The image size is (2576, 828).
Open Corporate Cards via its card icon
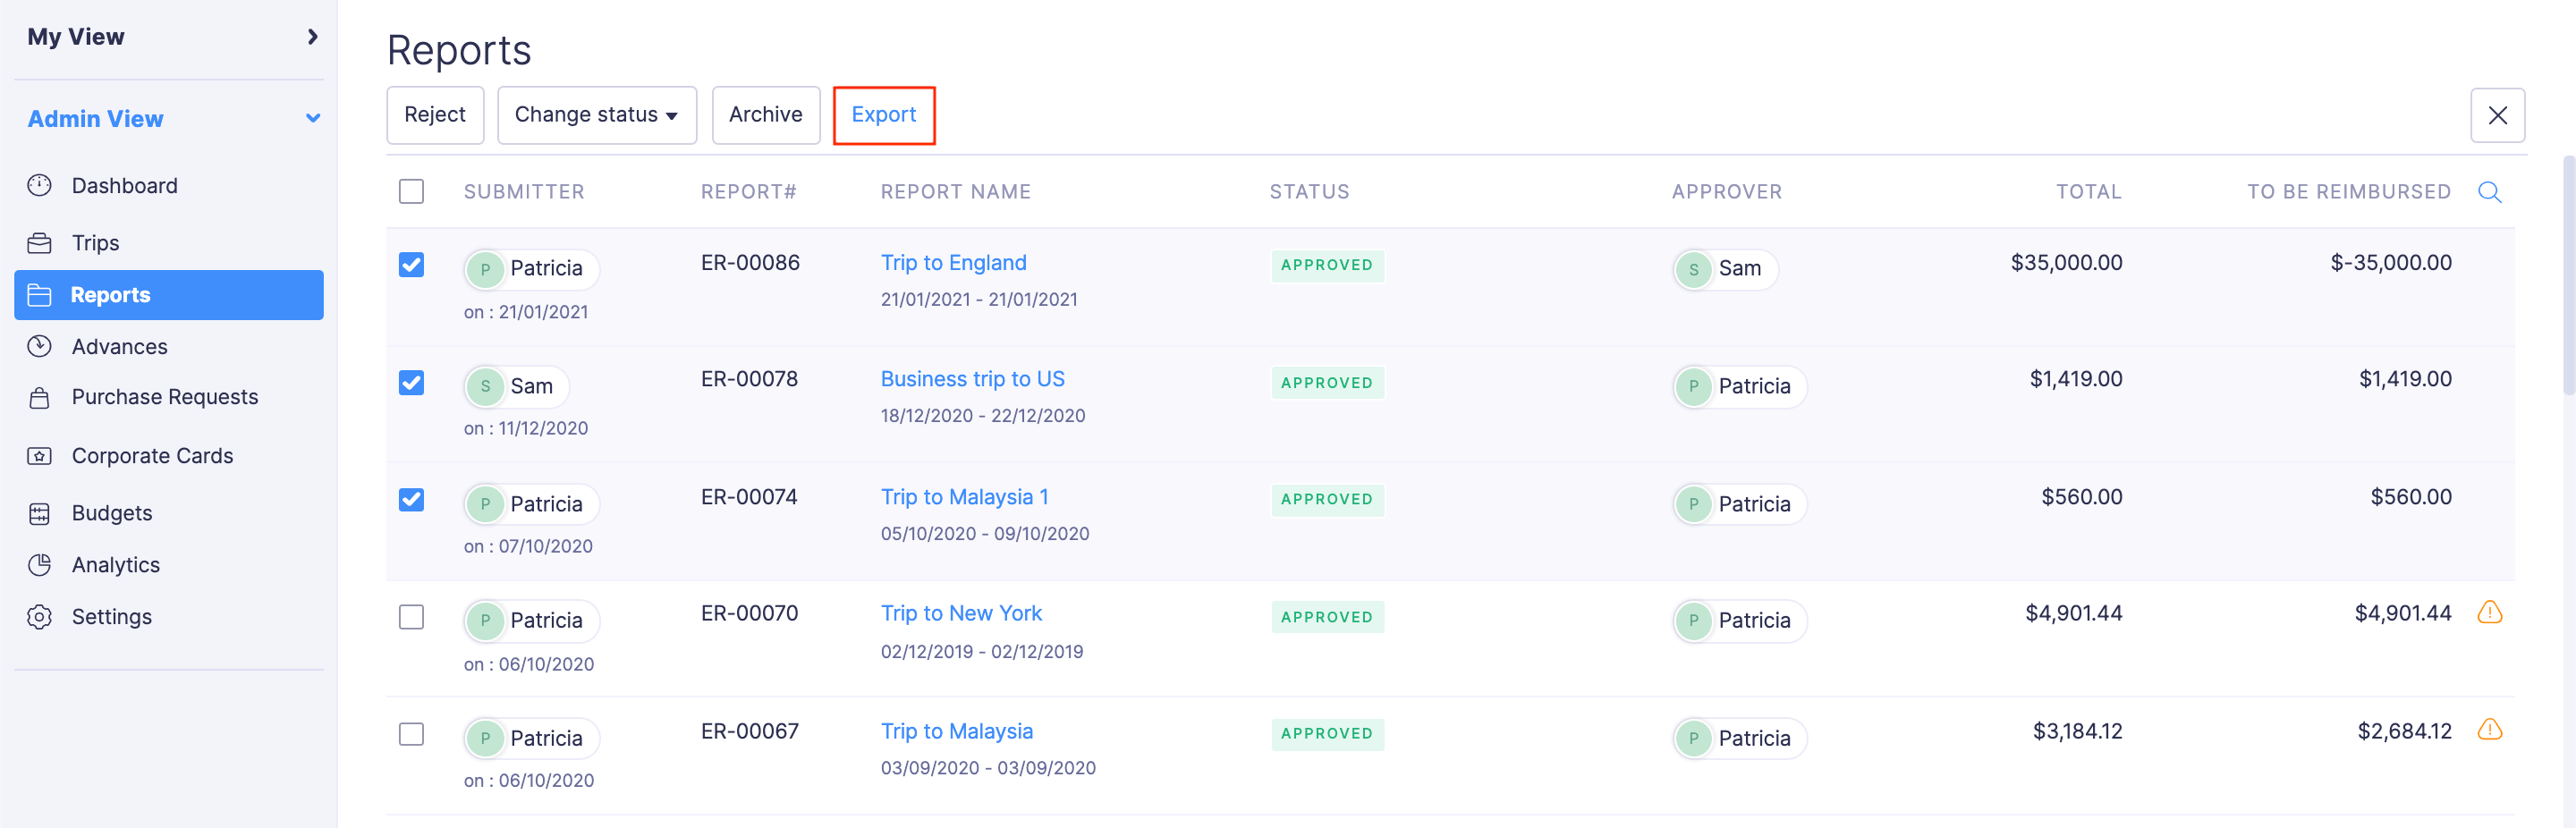(40, 455)
